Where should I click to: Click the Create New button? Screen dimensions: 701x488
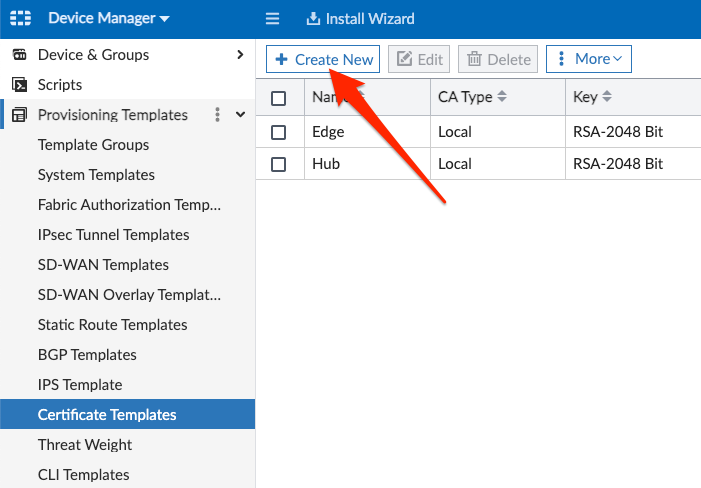(323, 59)
